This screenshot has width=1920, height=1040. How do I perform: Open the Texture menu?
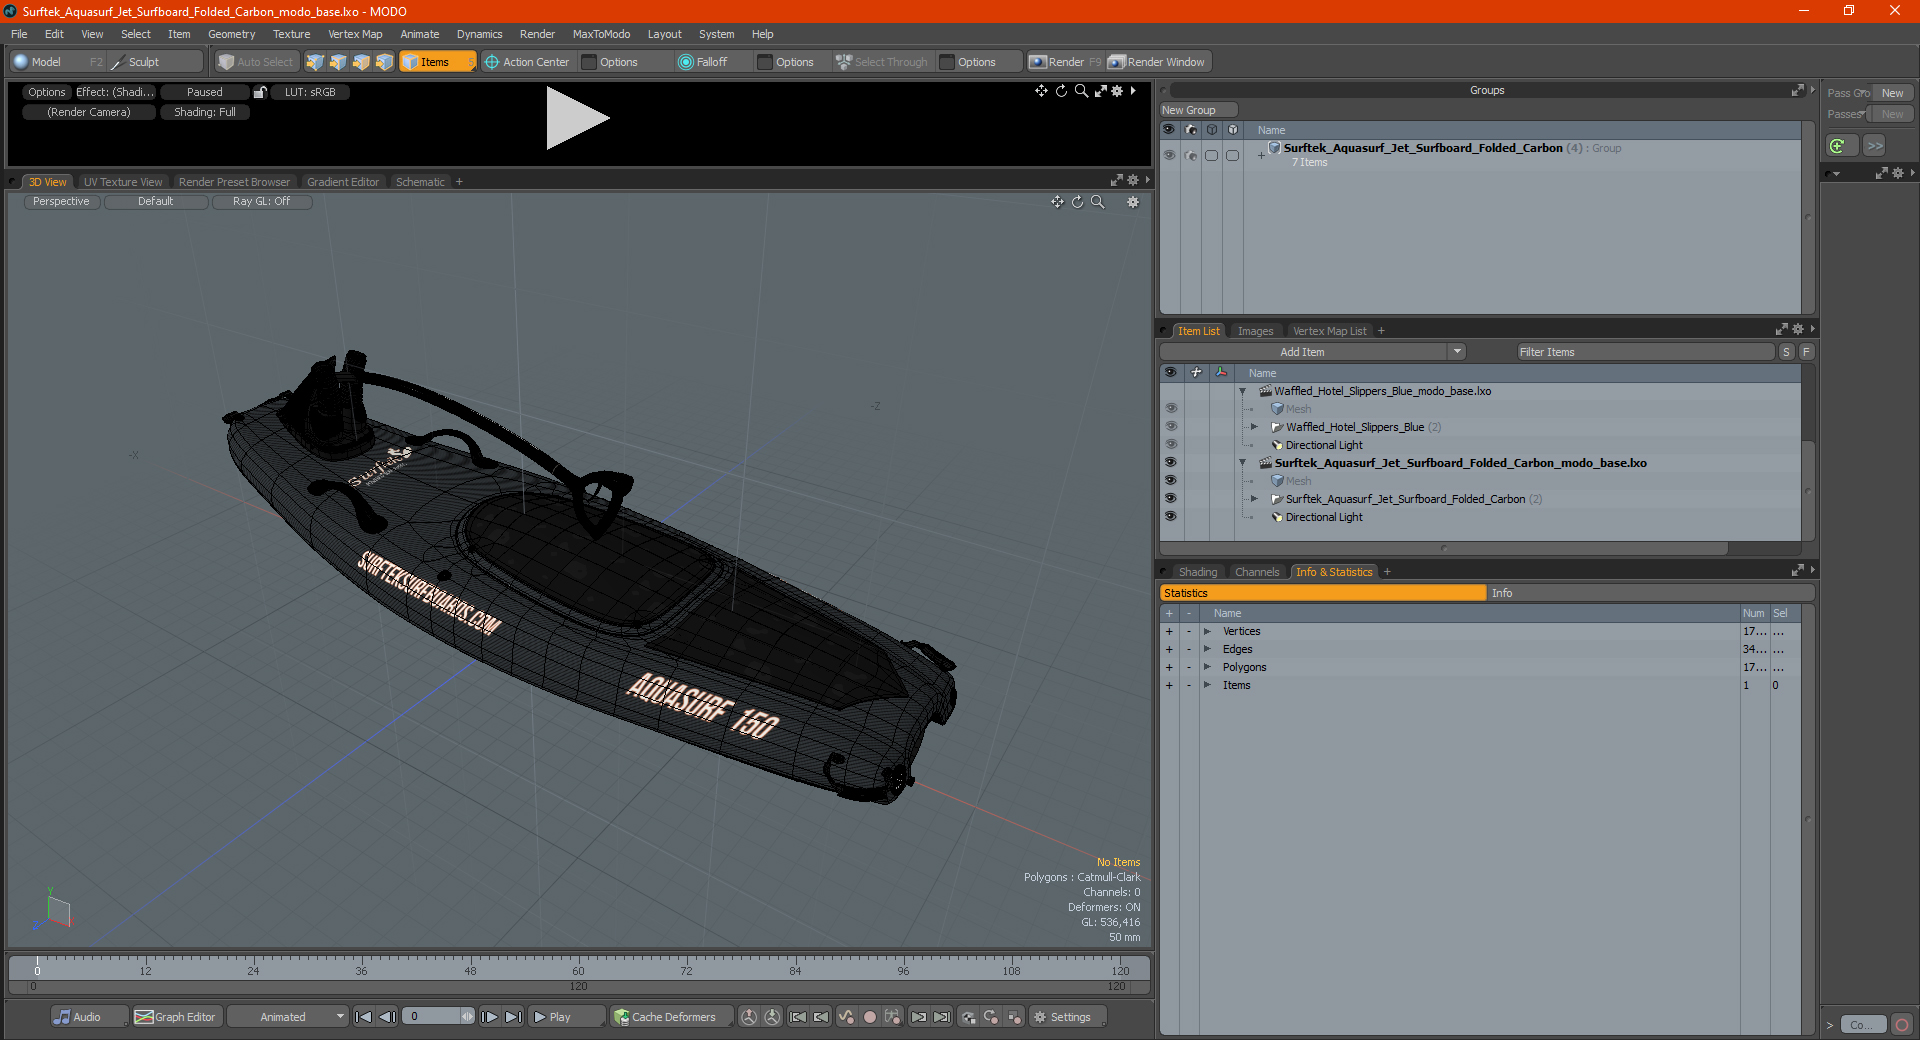(291, 34)
